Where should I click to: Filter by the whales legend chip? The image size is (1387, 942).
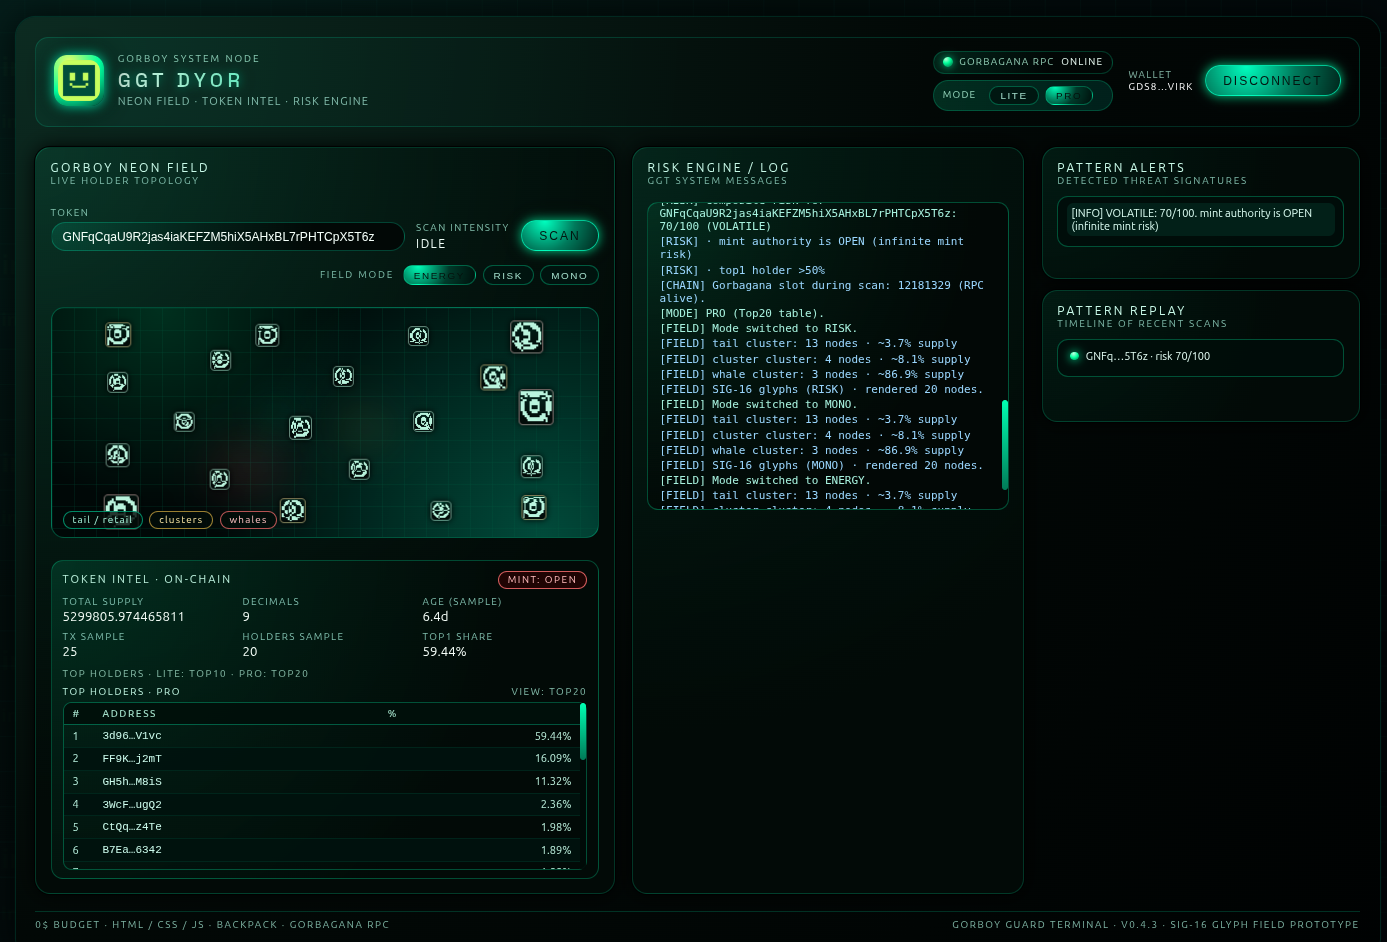coord(248,520)
